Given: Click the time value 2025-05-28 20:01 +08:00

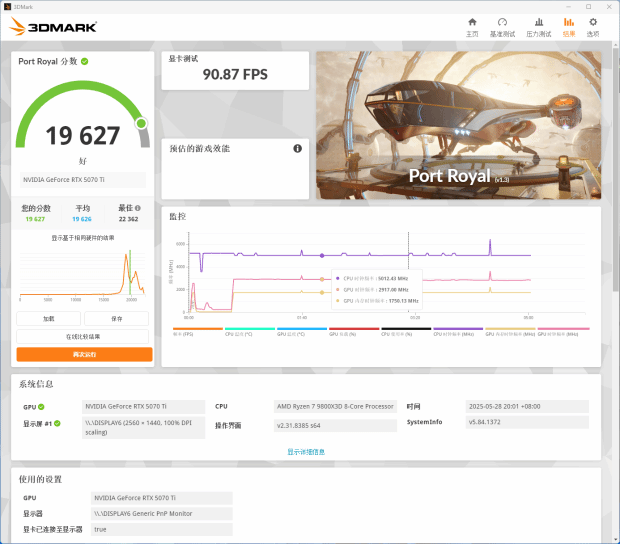Looking at the screenshot, I should click(527, 406).
